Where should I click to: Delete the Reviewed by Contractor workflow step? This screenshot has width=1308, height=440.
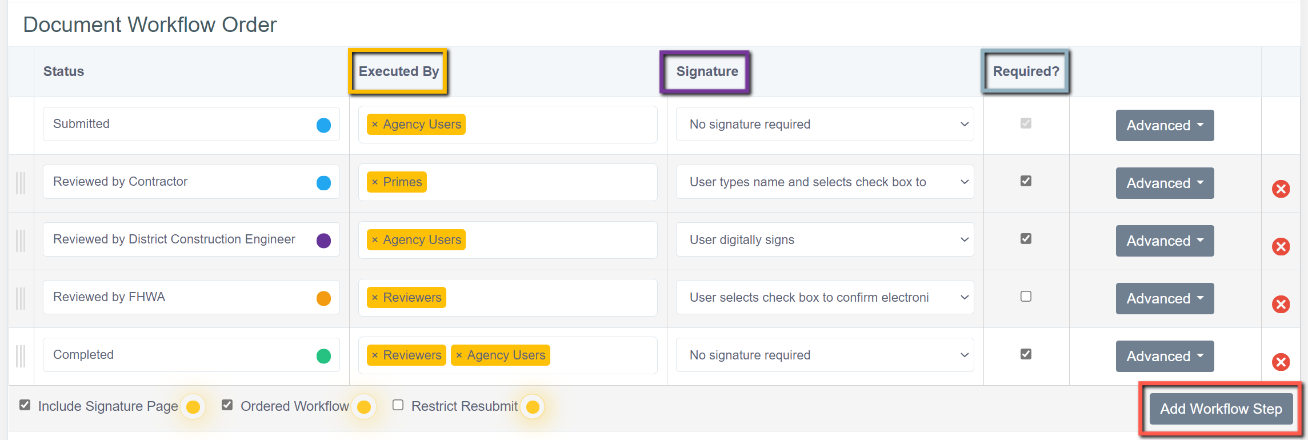(x=1280, y=189)
